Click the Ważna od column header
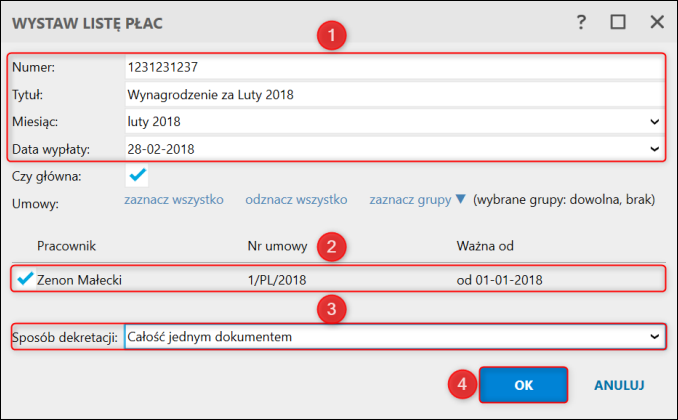This screenshot has height=420, width=678. click(483, 245)
